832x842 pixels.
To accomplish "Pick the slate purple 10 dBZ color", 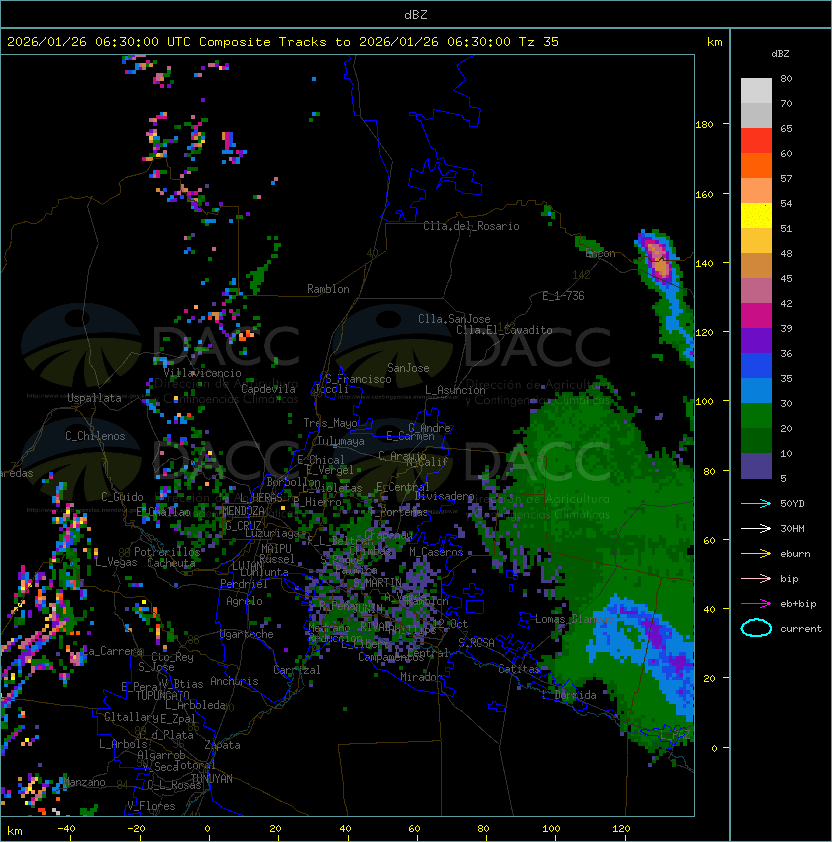I will [x=756, y=465].
